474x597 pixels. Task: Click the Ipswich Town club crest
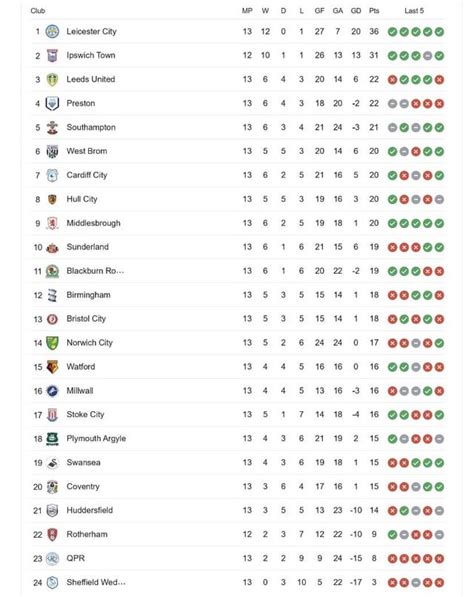[x=52, y=56]
